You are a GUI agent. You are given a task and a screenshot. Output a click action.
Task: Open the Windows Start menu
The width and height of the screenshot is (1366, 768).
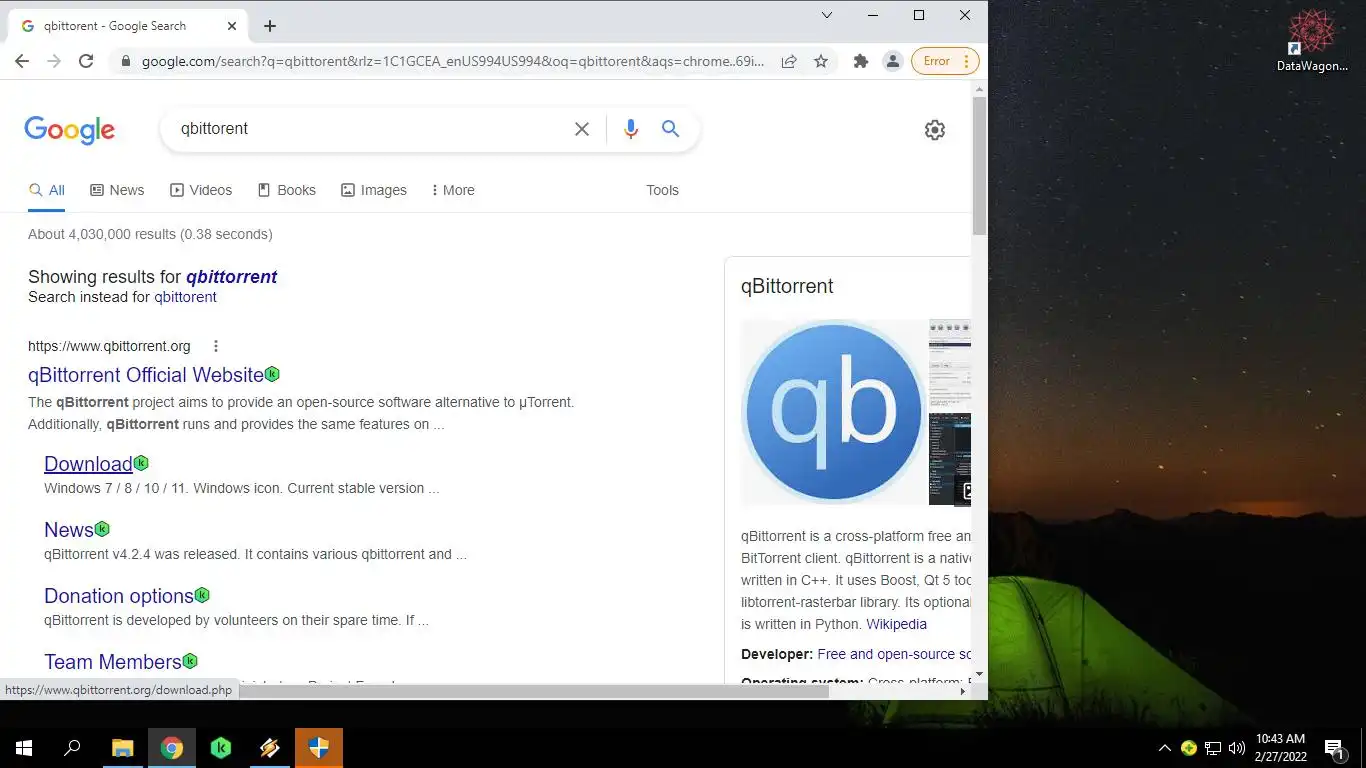(x=24, y=748)
